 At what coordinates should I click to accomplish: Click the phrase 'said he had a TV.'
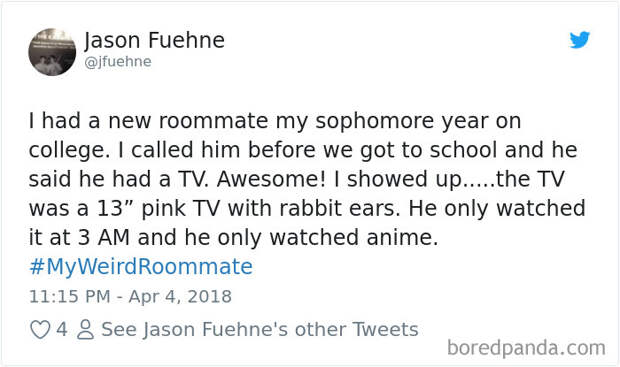[x=118, y=179]
